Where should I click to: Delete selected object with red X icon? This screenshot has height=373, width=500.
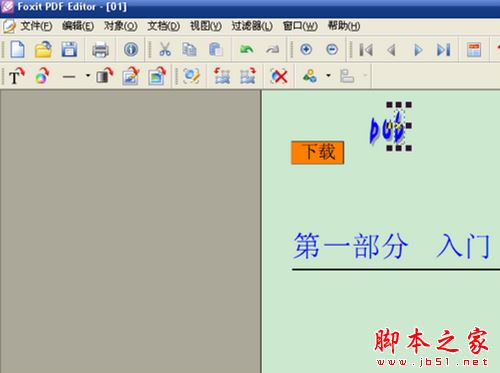coord(279,76)
